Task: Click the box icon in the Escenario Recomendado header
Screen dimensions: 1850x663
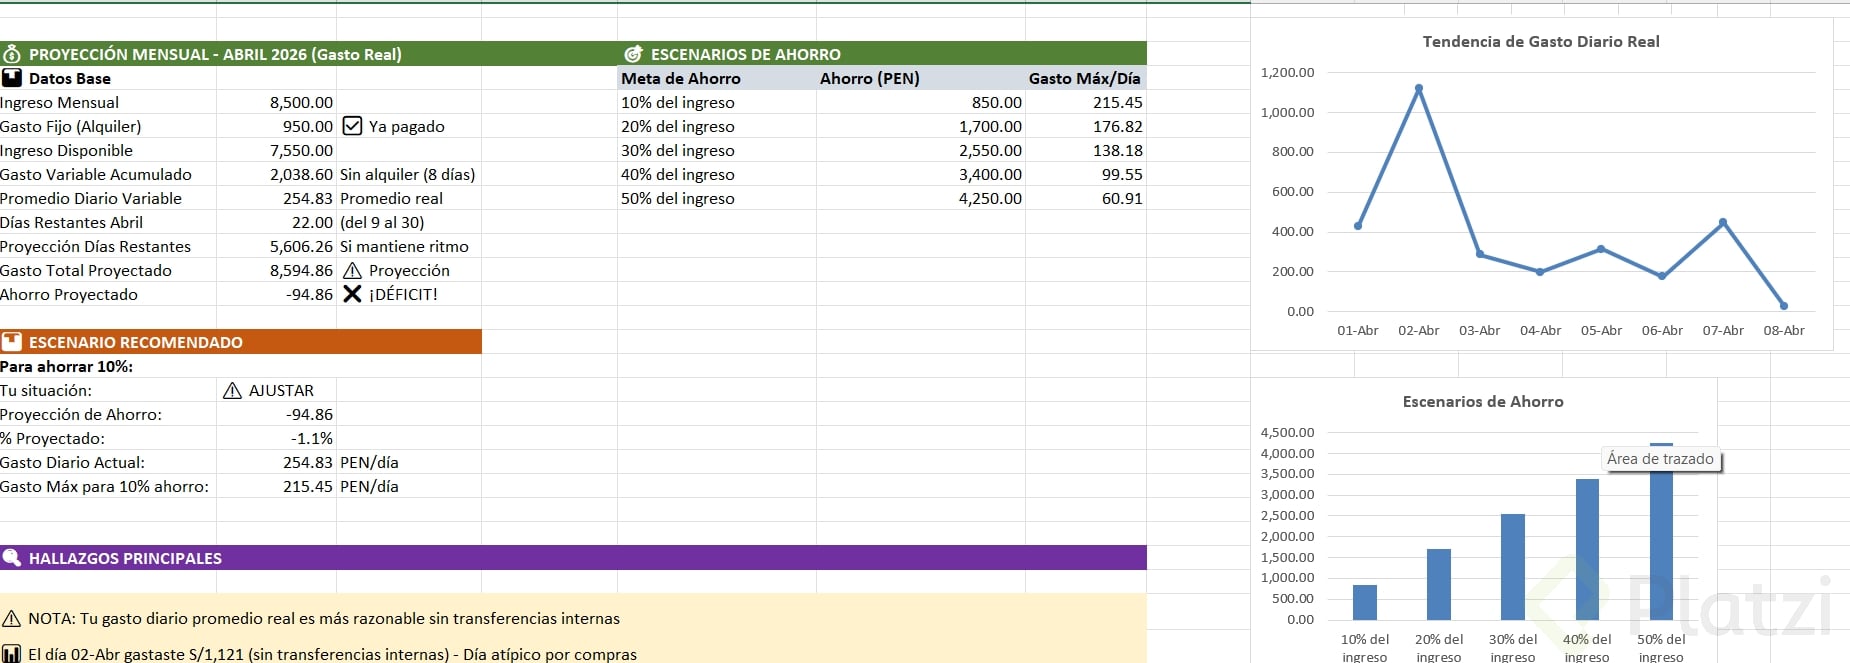Action: [12, 342]
